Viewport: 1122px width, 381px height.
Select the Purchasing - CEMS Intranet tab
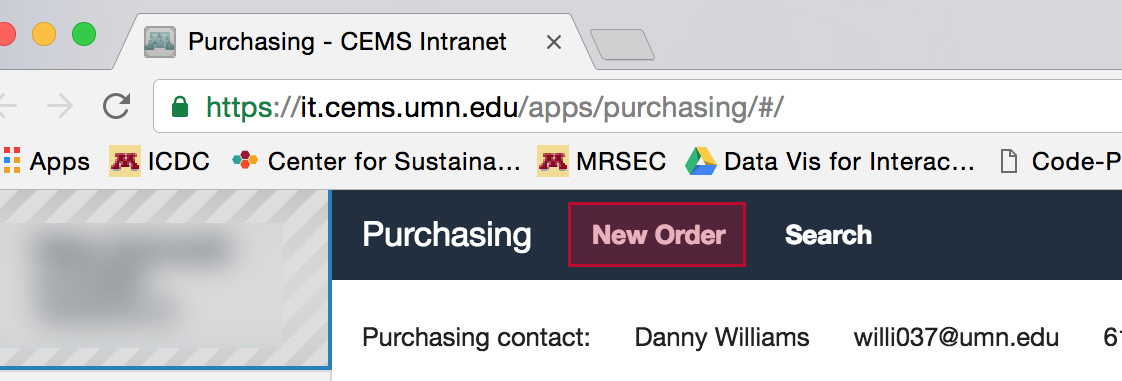347,42
